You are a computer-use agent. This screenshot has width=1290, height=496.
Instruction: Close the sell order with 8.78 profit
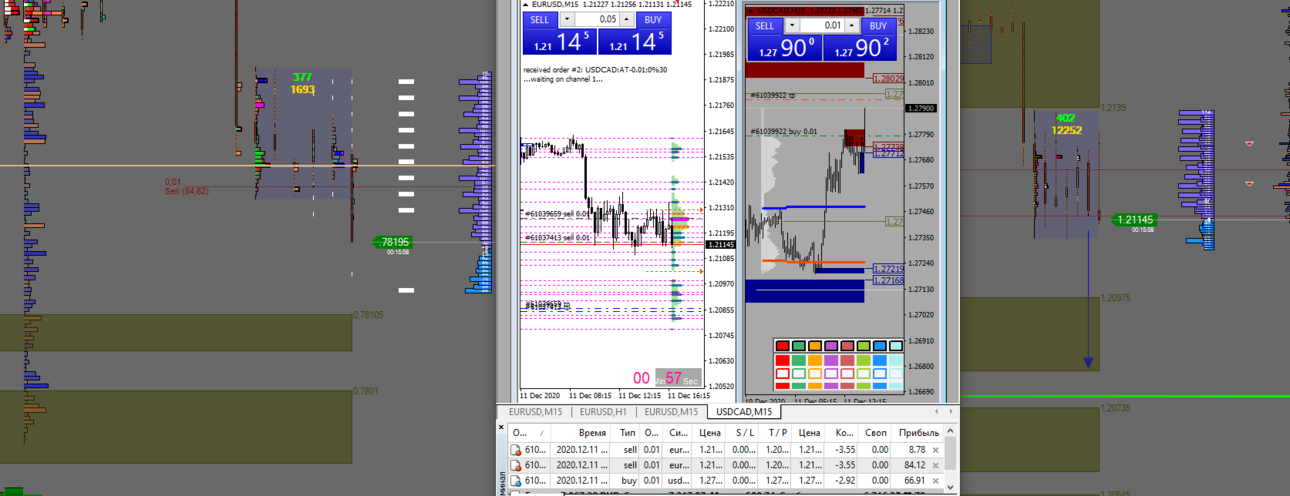(x=935, y=450)
